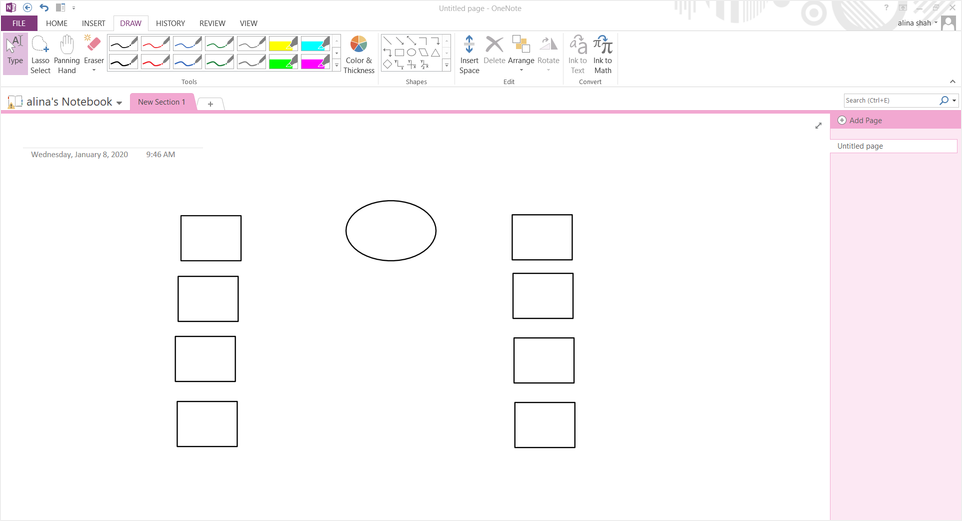Select the Lasso Select tool
962x521 pixels.
(40, 54)
